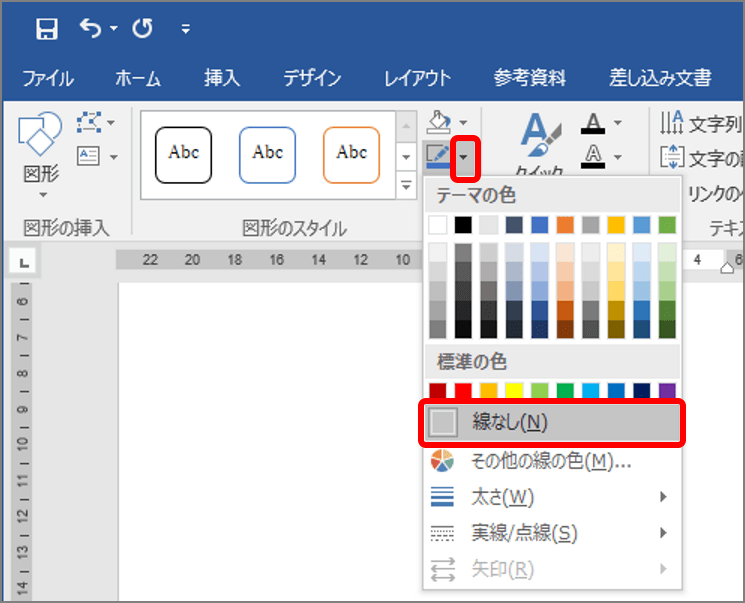The width and height of the screenshot is (745, 603).
Task: Select the black outline Abc shape style
Action: point(183,155)
